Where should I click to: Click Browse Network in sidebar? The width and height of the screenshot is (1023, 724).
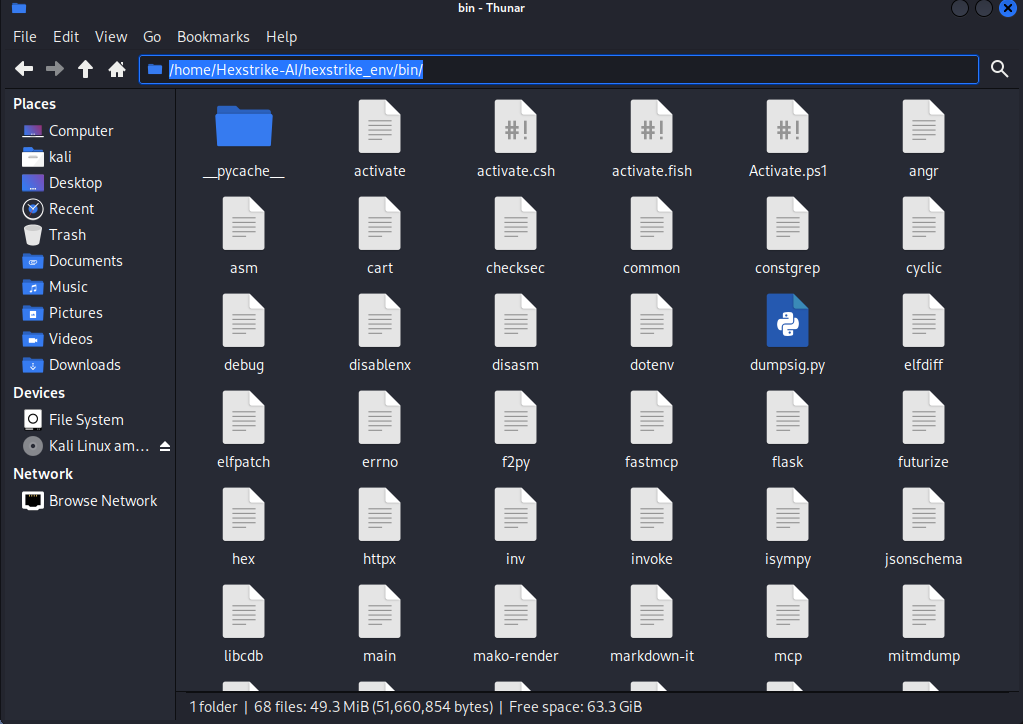[x=103, y=501]
